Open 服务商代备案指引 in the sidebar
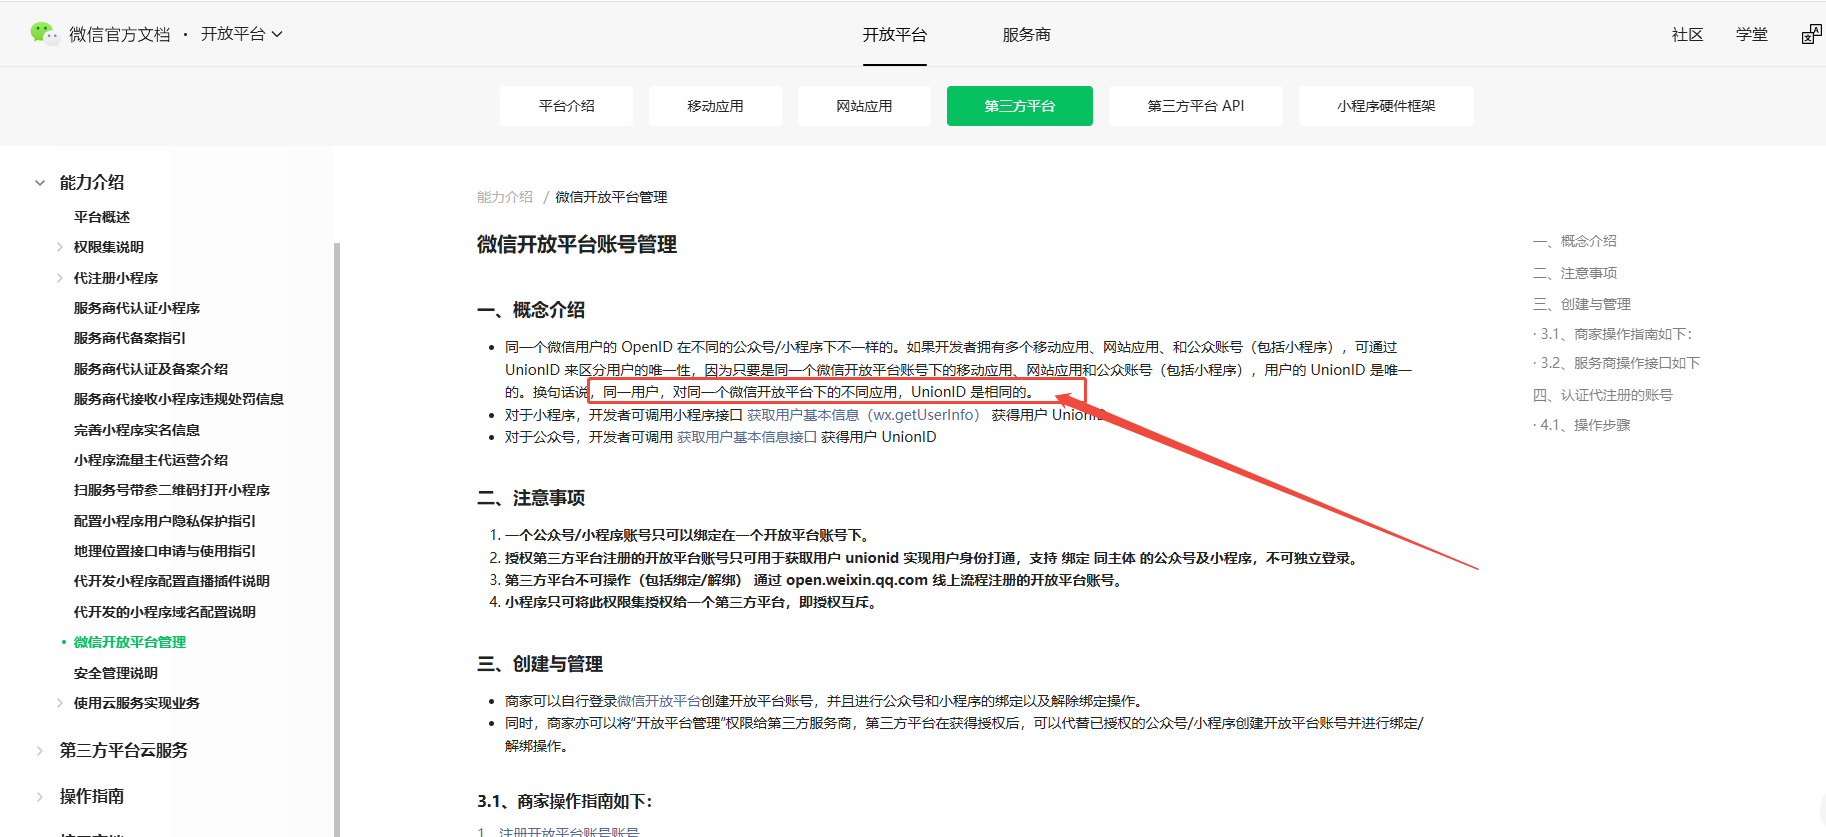The width and height of the screenshot is (1826, 837). click(130, 338)
